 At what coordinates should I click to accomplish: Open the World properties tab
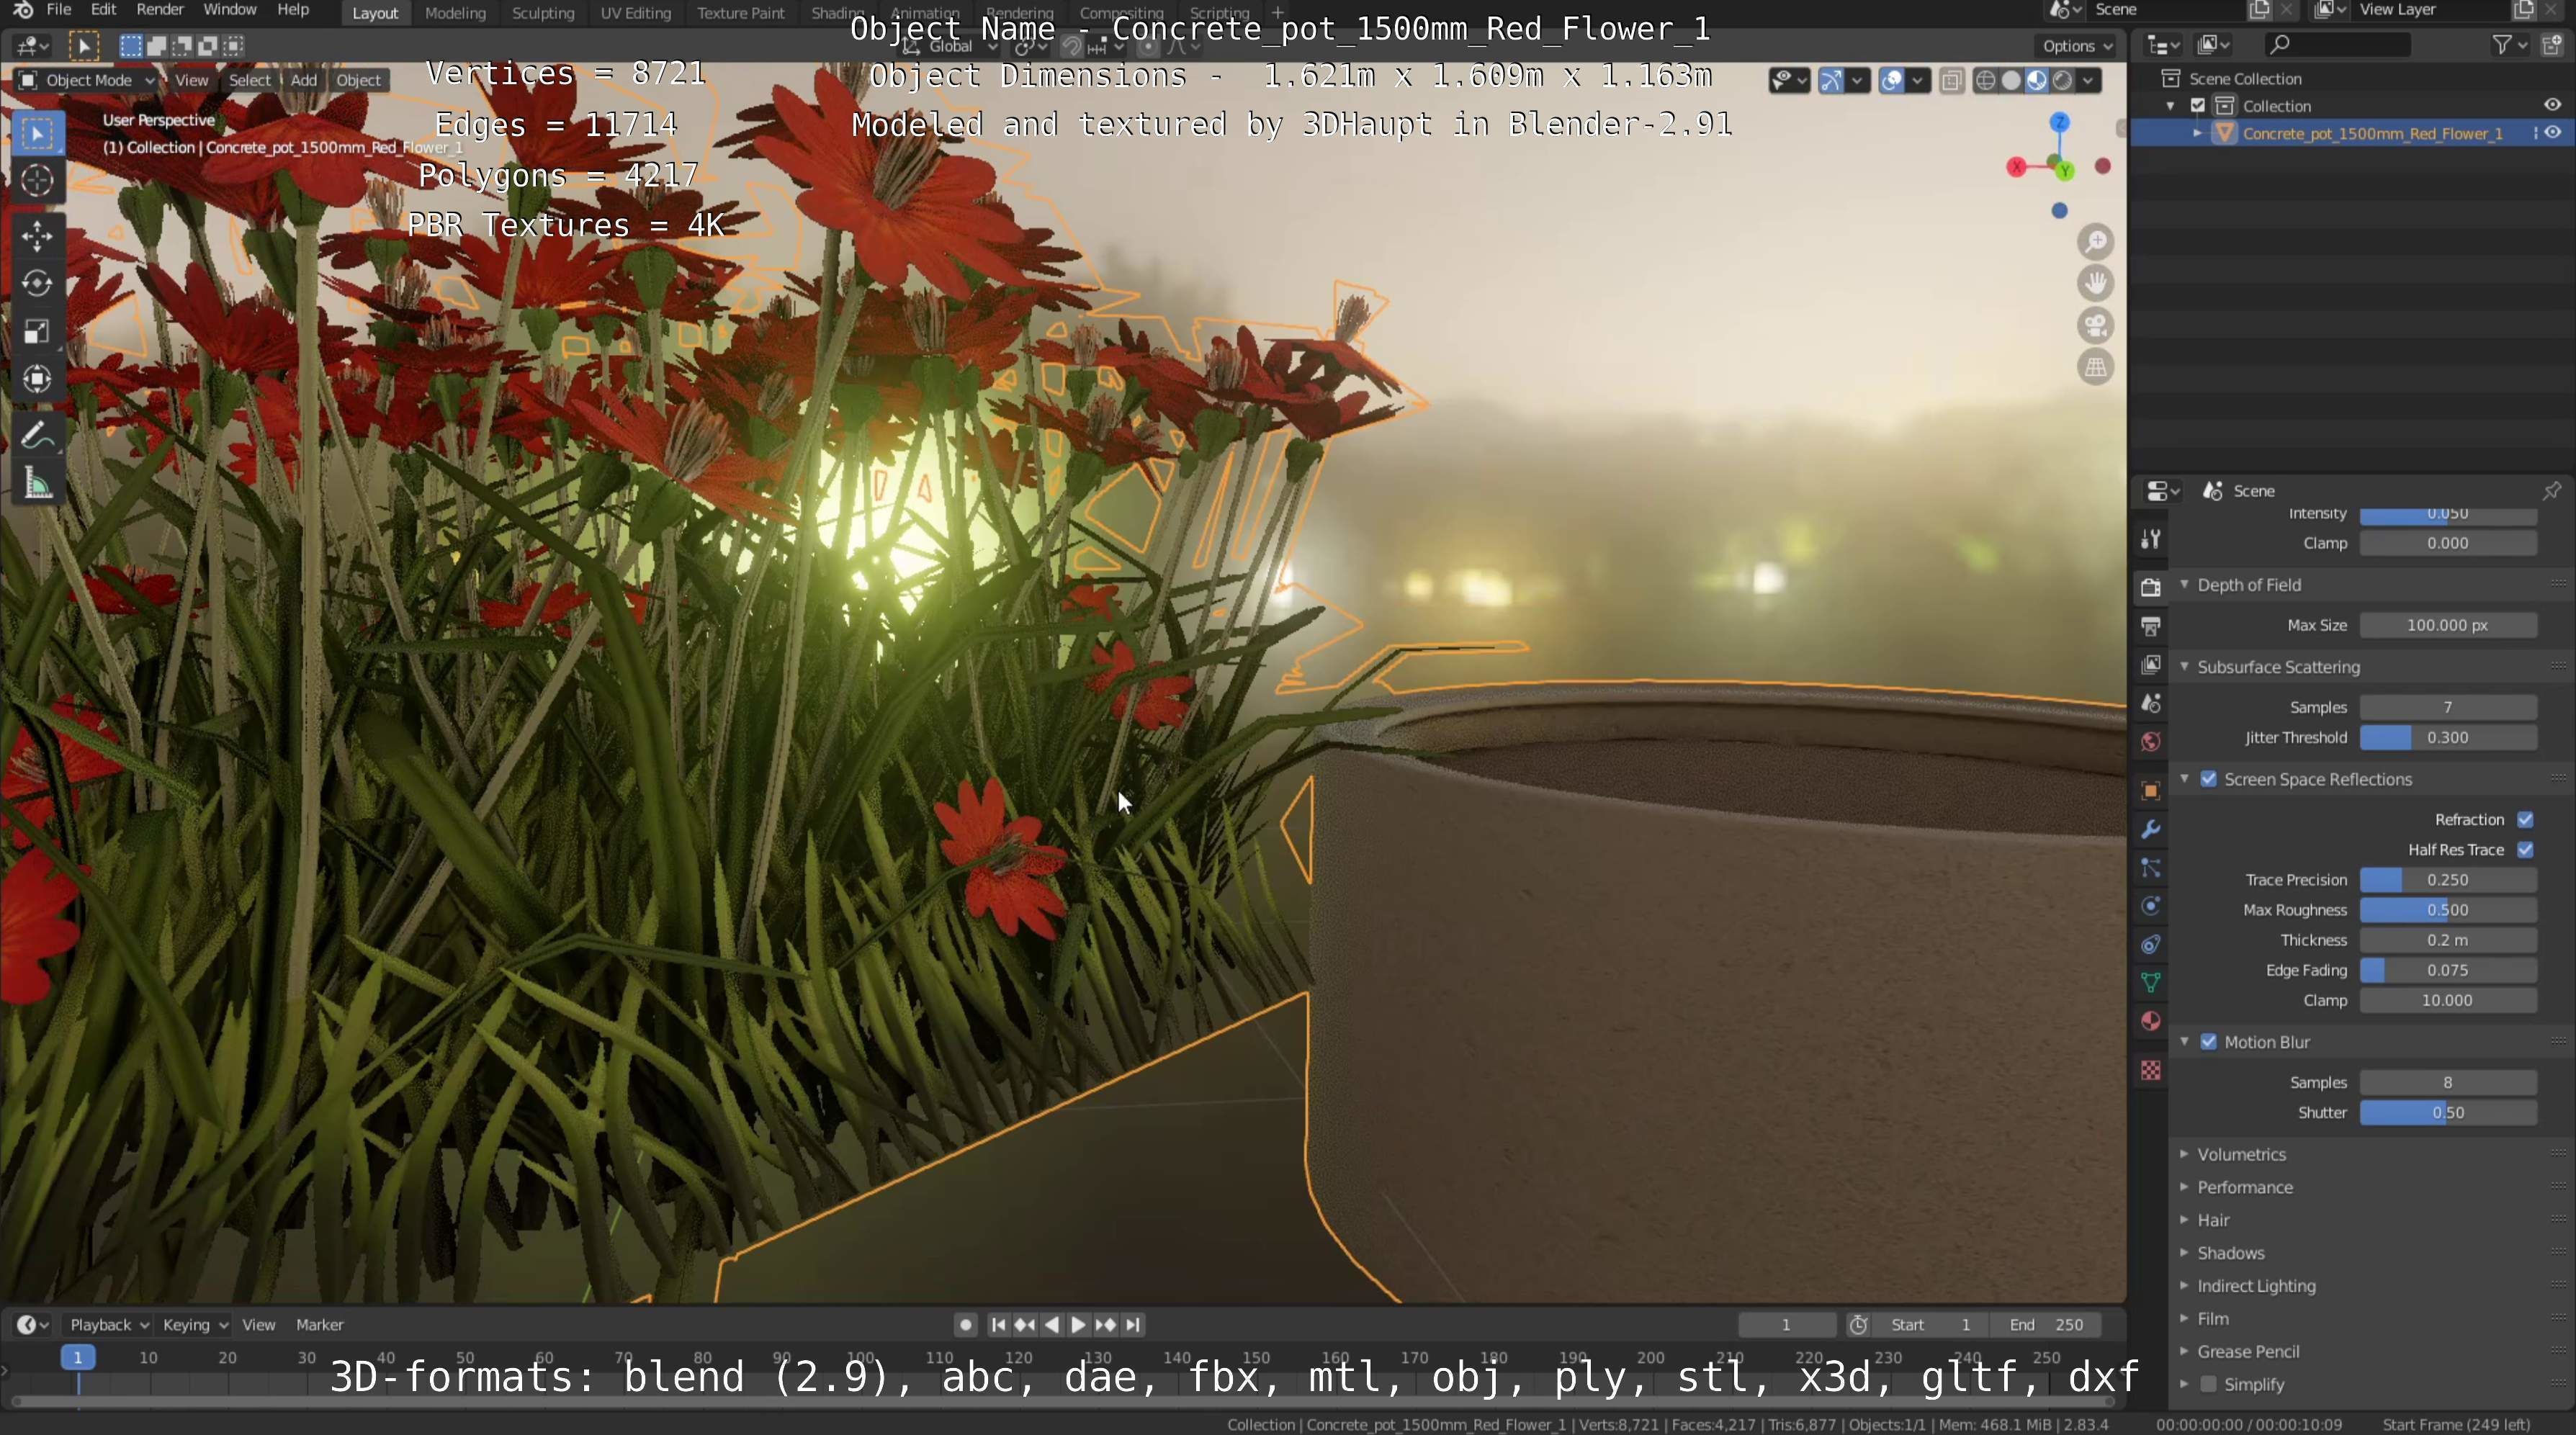coord(2151,741)
